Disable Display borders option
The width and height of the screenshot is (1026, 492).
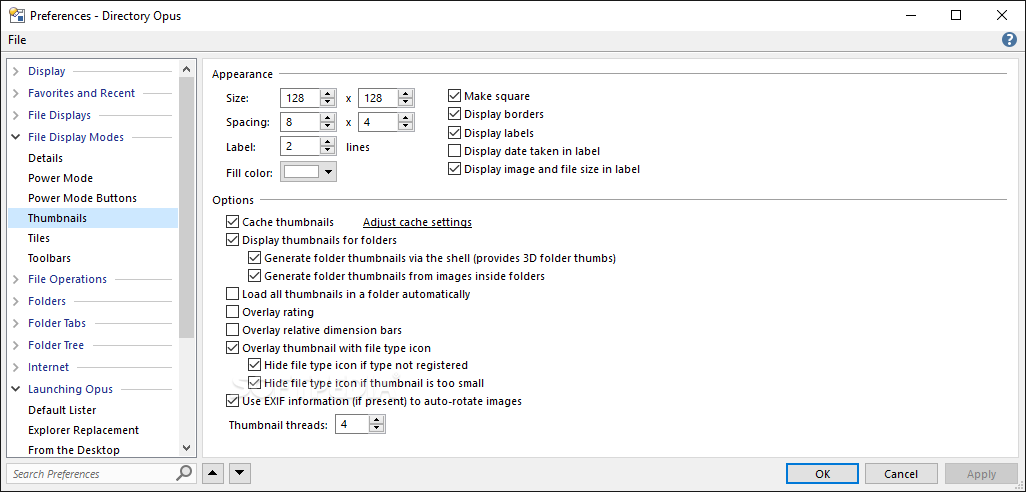click(455, 114)
